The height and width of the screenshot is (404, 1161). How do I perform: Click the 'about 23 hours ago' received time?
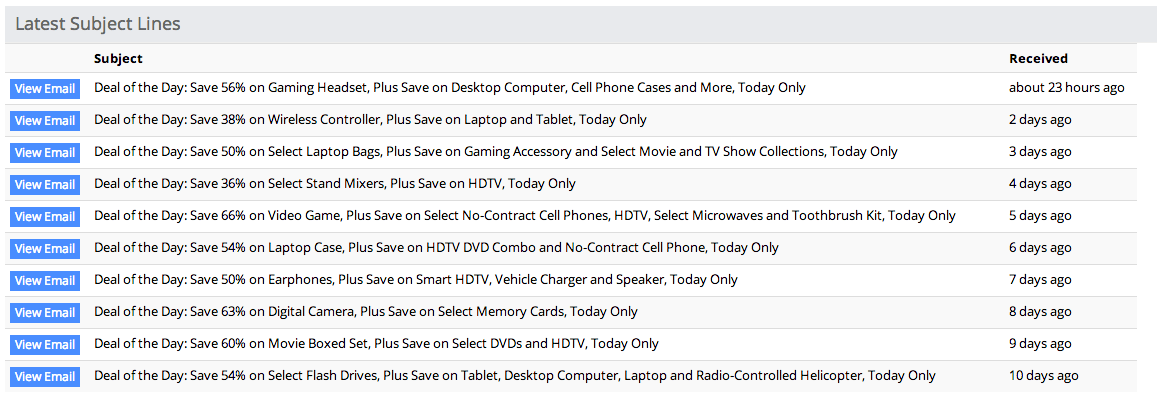(1066, 88)
